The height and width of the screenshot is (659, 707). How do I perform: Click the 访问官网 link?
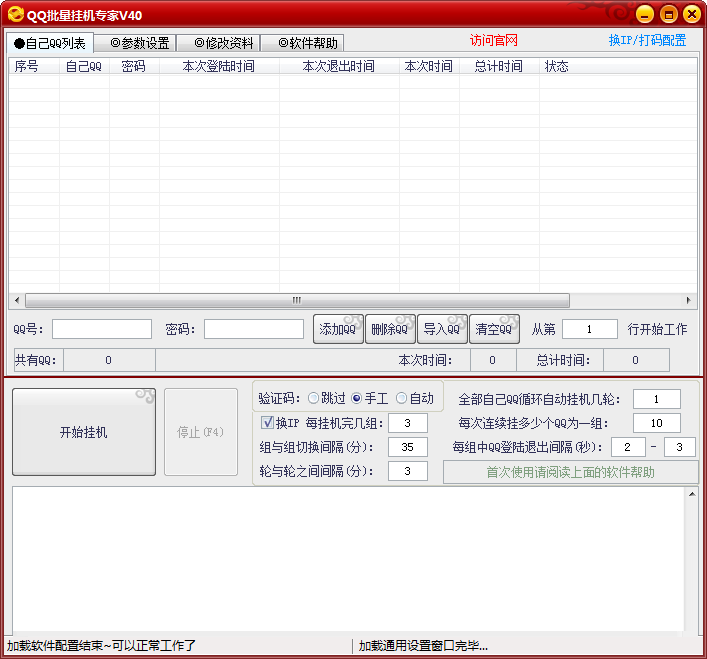(493, 41)
